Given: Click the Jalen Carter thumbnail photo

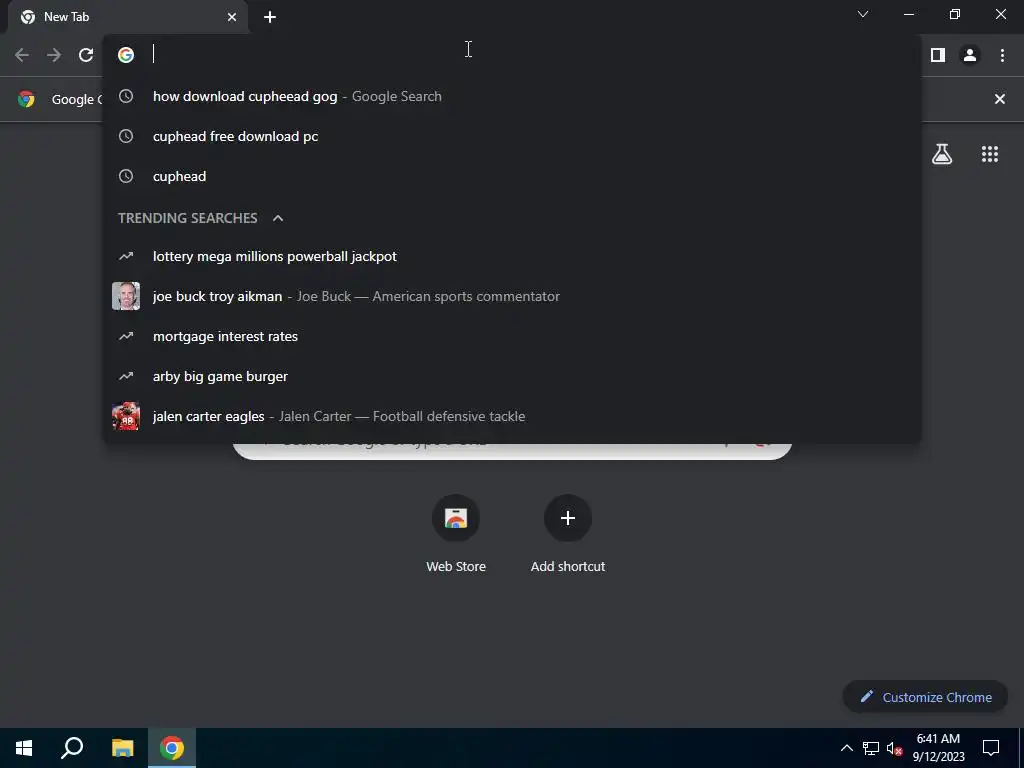Looking at the screenshot, I should pos(126,417).
